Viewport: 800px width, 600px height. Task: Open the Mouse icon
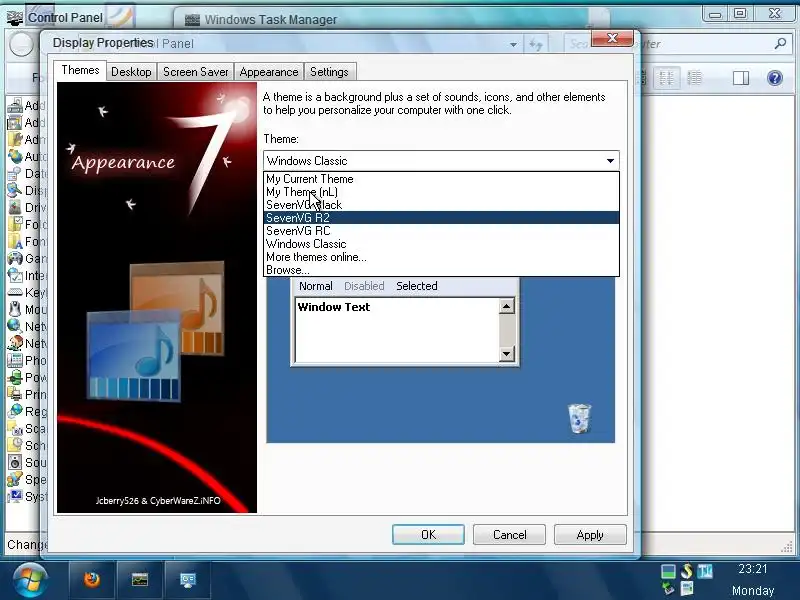(x=15, y=309)
